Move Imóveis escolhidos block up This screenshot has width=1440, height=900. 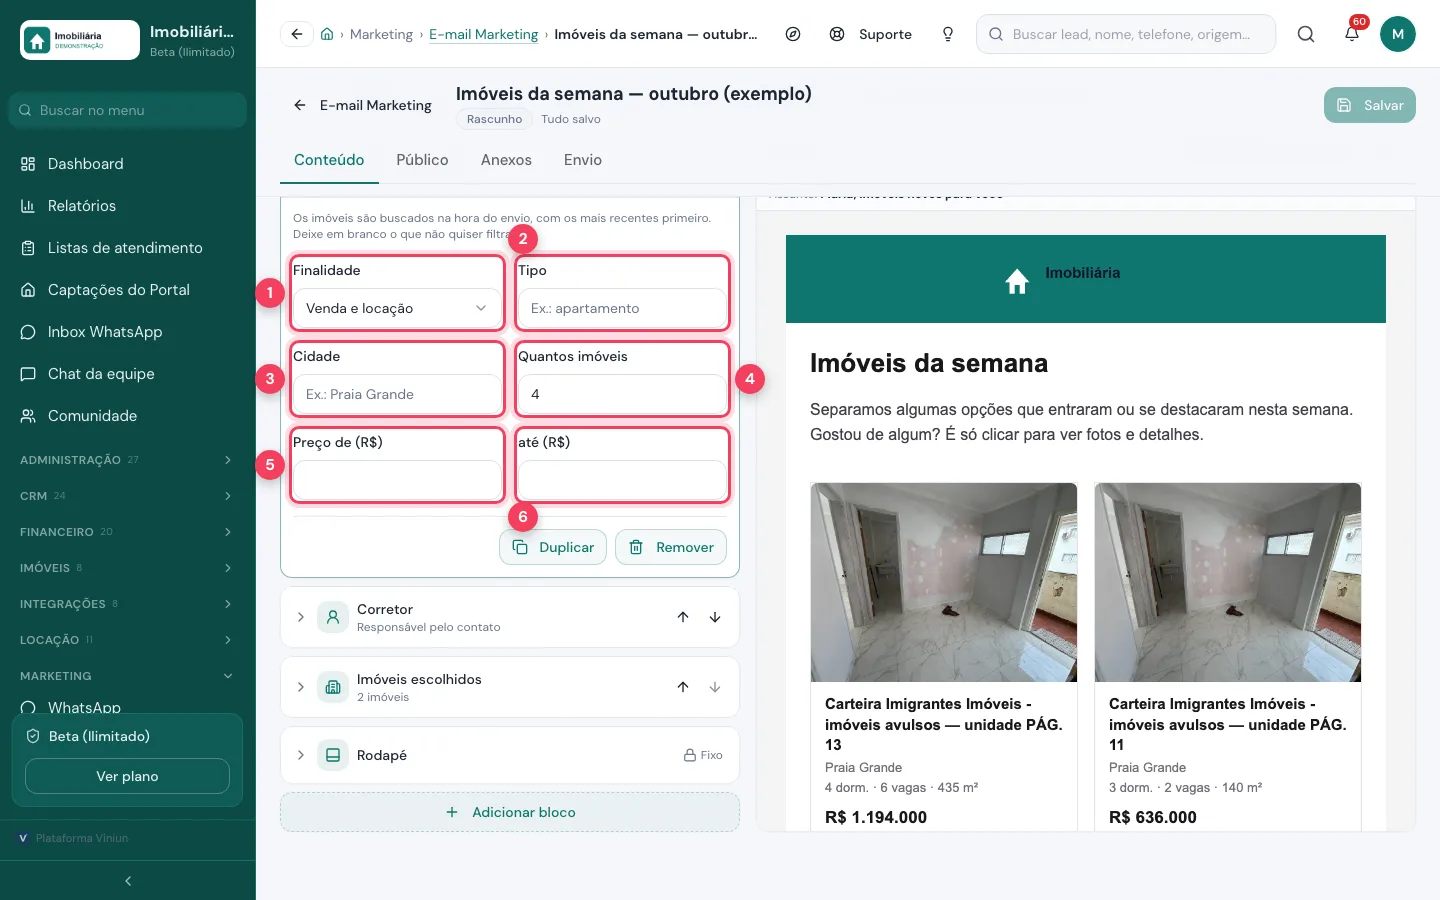click(683, 687)
